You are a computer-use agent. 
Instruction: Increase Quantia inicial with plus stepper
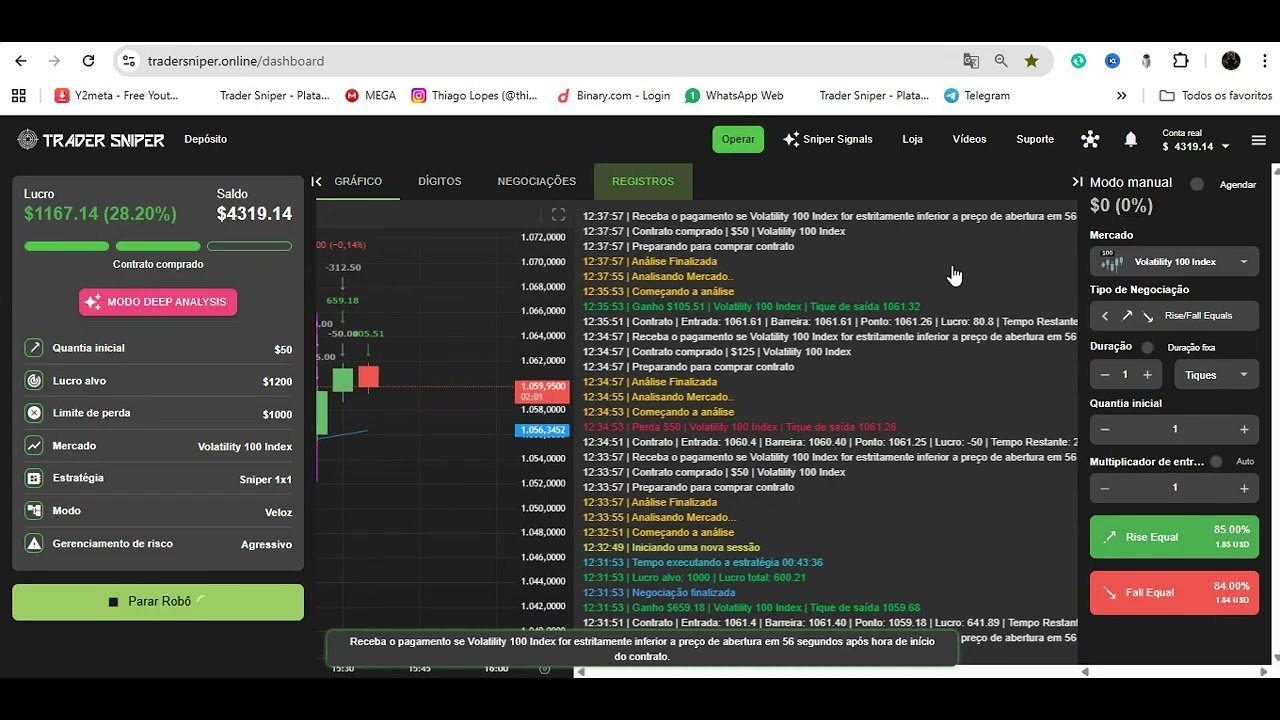click(1244, 429)
